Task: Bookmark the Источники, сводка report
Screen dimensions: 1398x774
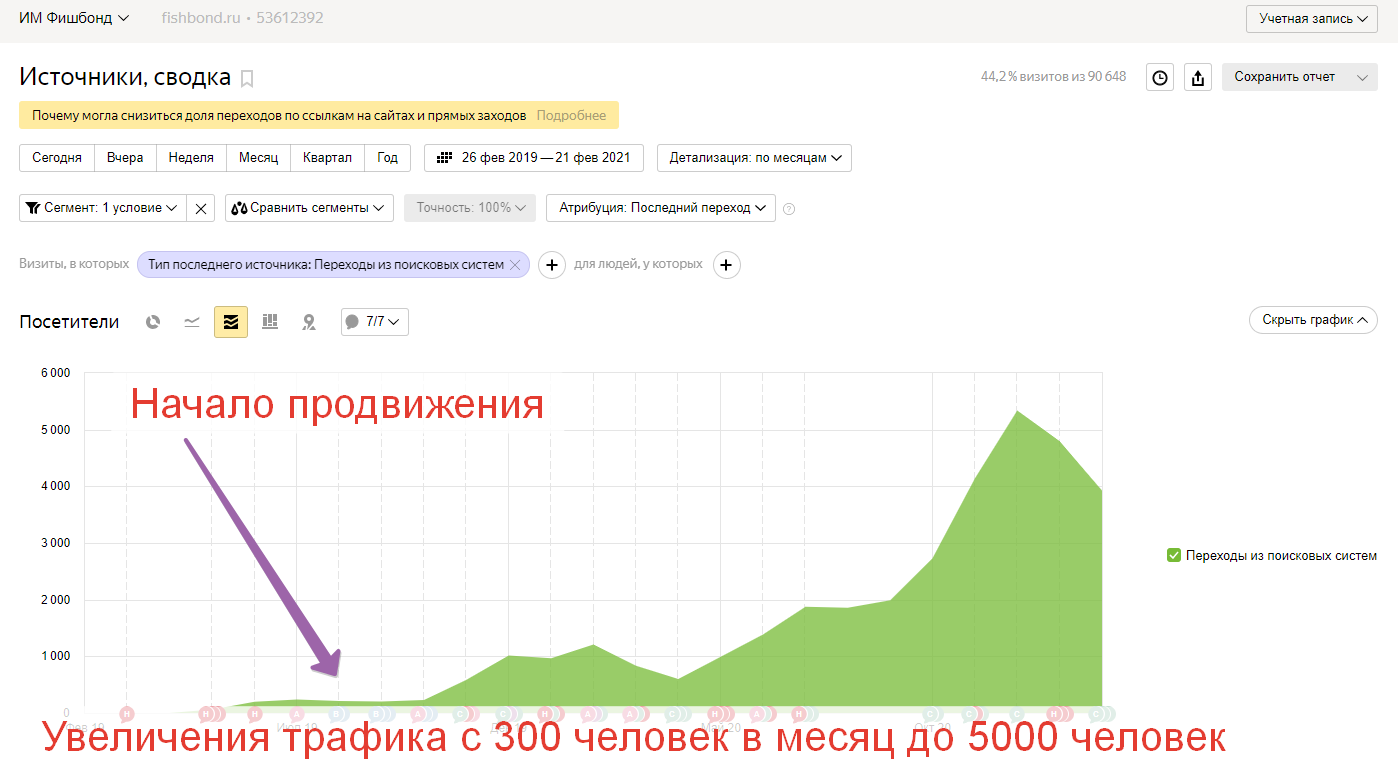Action: (248, 78)
